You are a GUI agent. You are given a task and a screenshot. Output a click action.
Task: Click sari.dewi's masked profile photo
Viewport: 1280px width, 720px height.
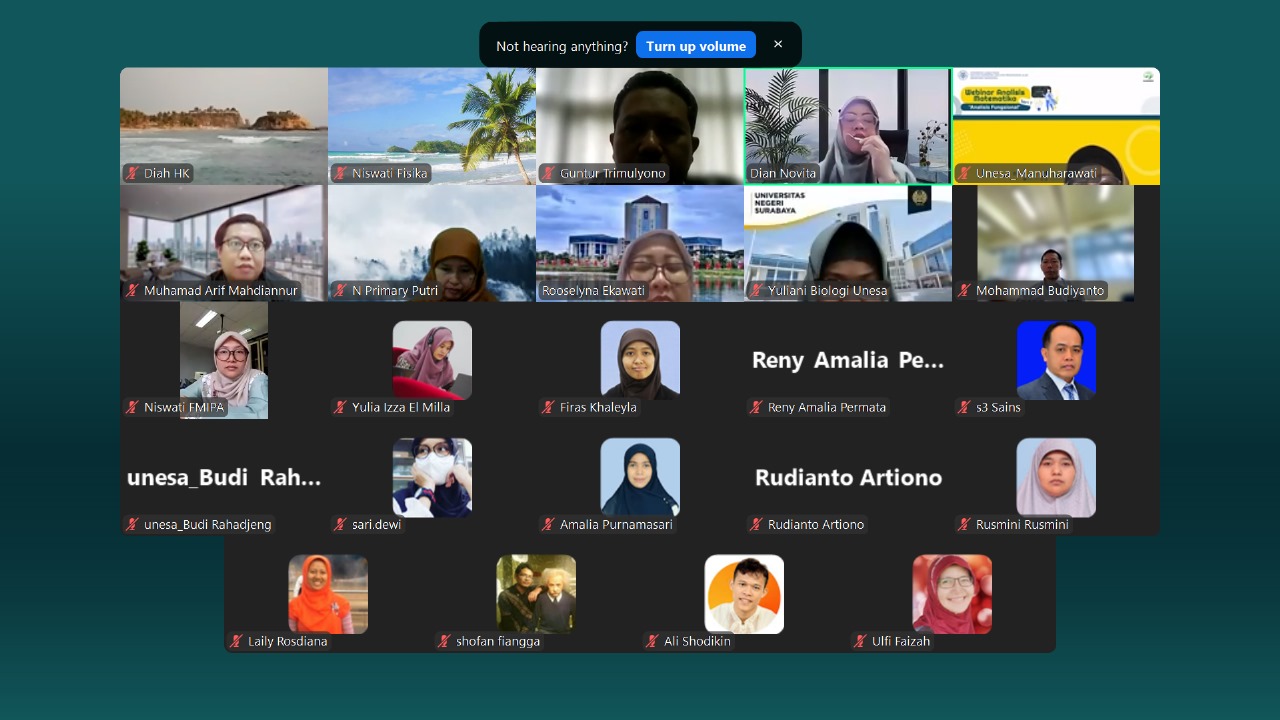(432, 477)
